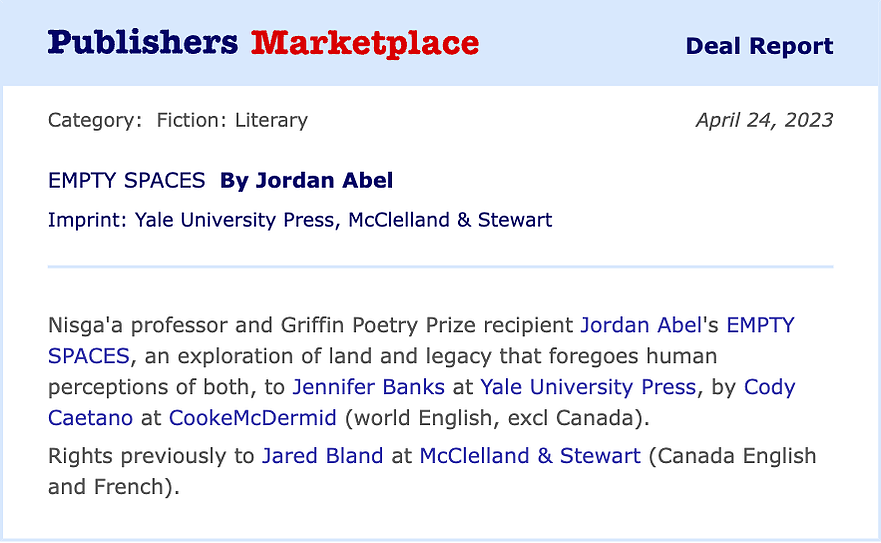Click the Deal Report header text
Image resolution: width=881 pixels, height=543 pixels.
[759, 46]
